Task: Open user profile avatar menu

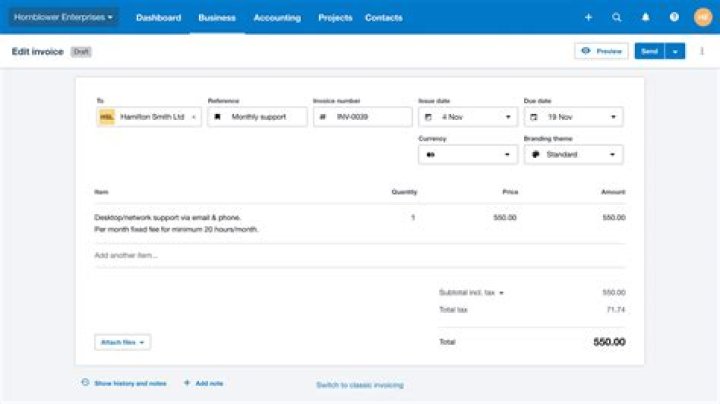Action: (703, 17)
